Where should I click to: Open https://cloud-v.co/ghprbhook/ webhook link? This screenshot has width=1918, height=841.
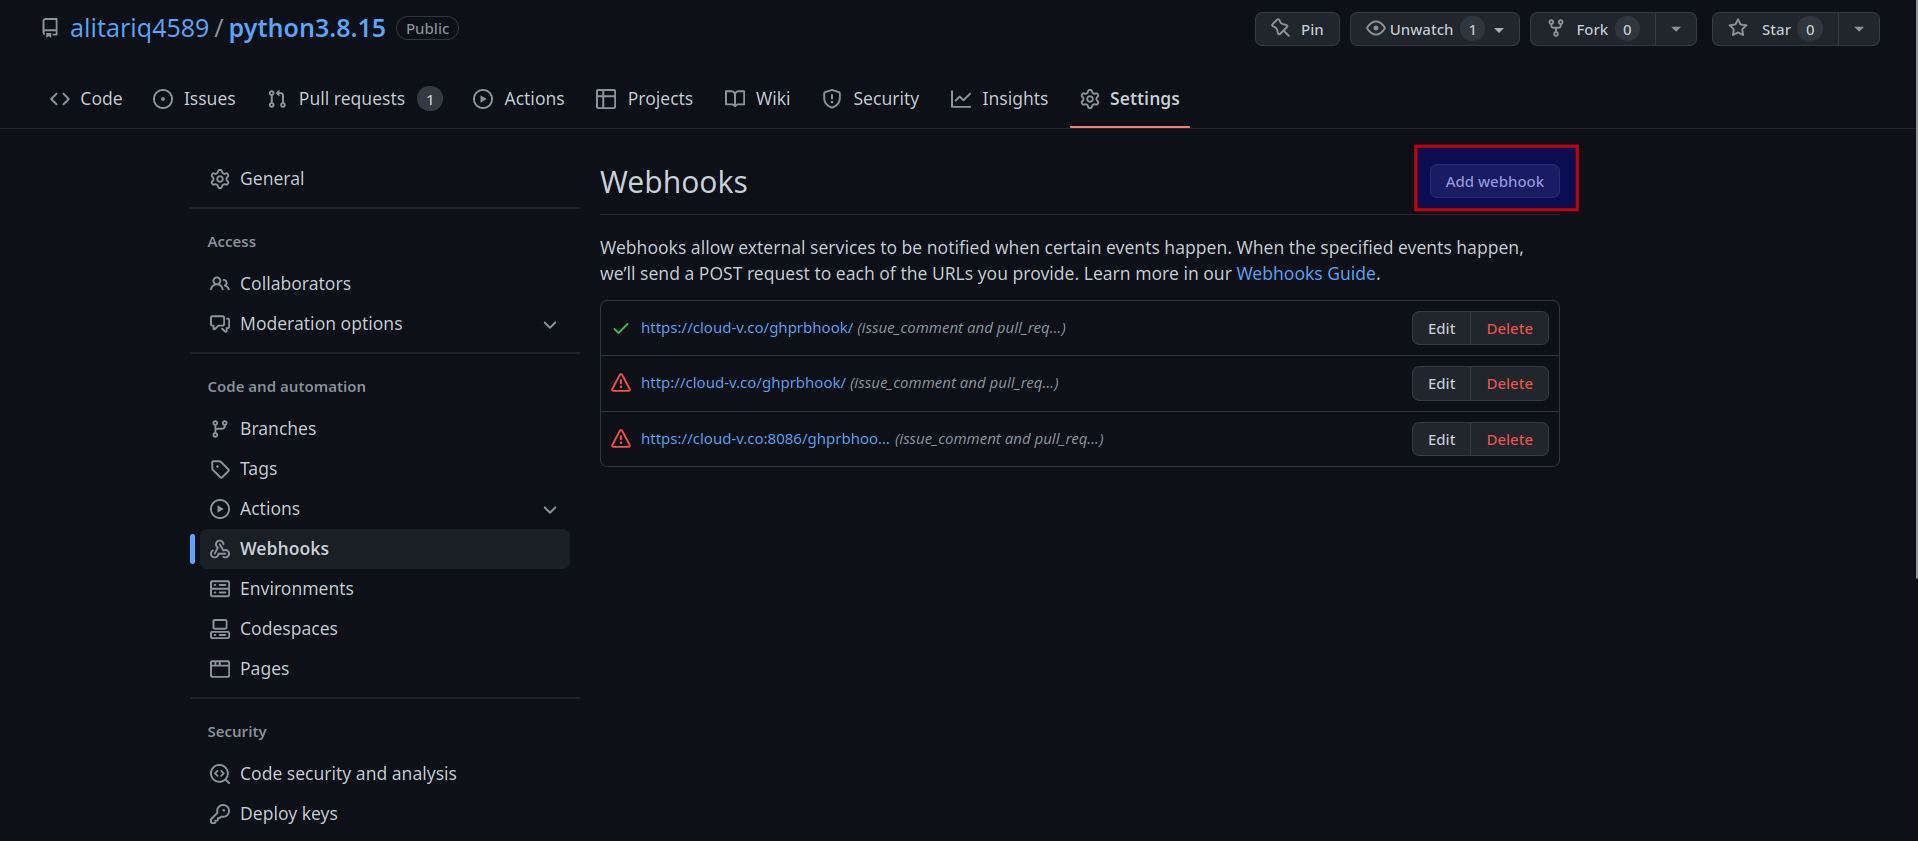pos(746,328)
